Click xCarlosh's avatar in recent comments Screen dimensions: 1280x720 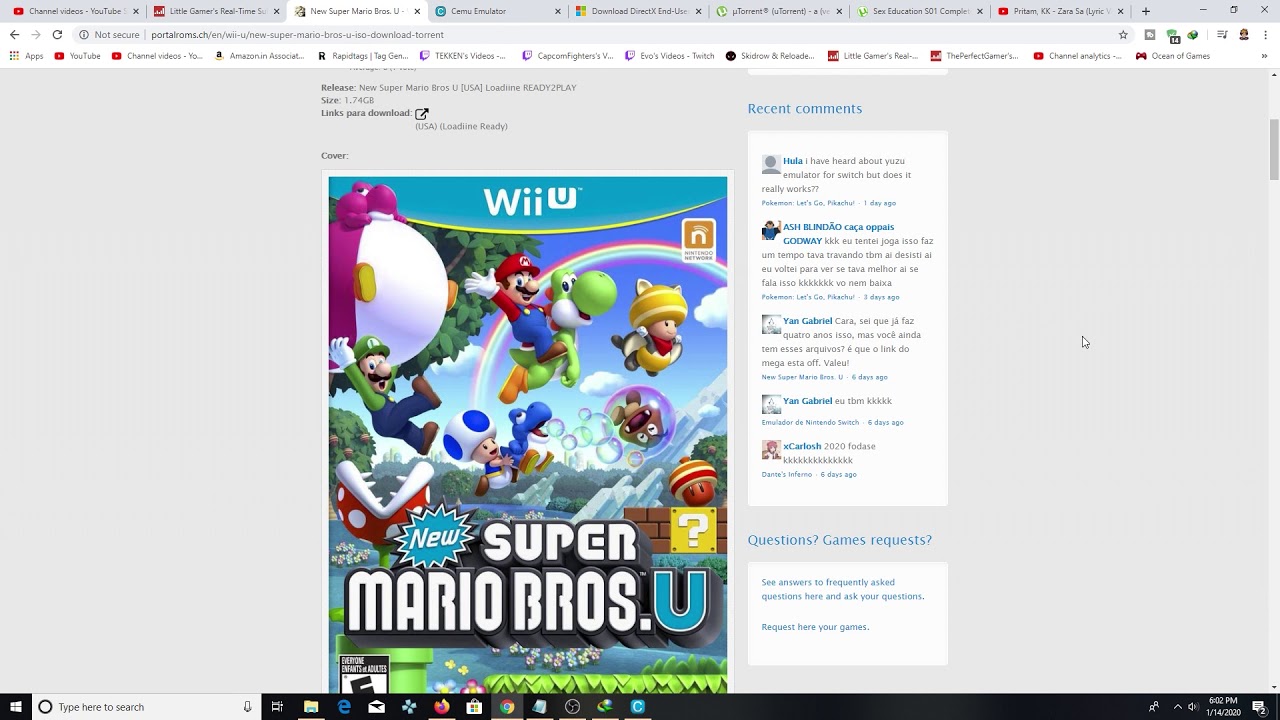coord(771,450)
